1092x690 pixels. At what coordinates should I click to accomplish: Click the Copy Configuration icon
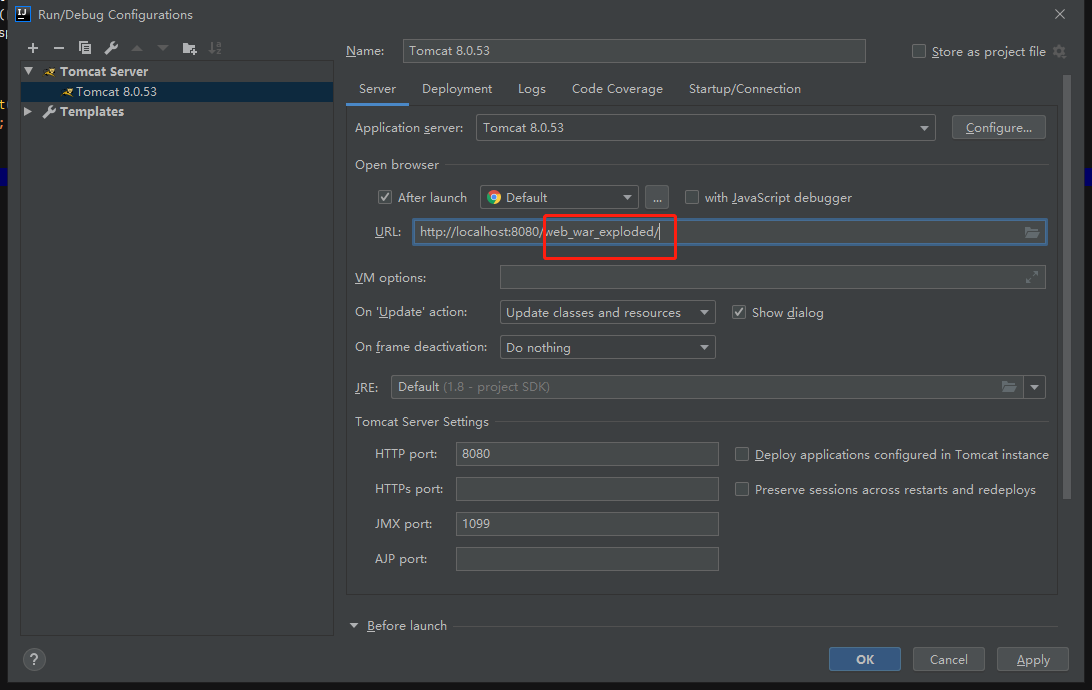(x=85, y=48)
